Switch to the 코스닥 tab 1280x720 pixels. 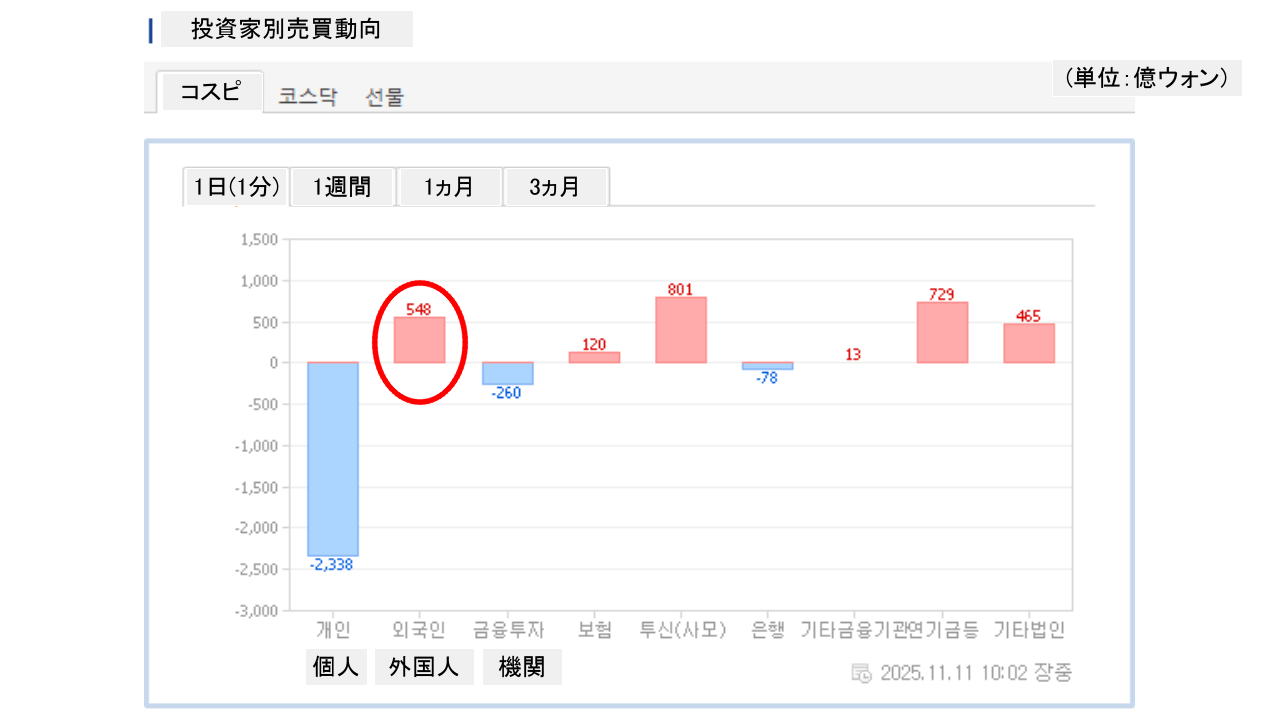tap(307, 97)
